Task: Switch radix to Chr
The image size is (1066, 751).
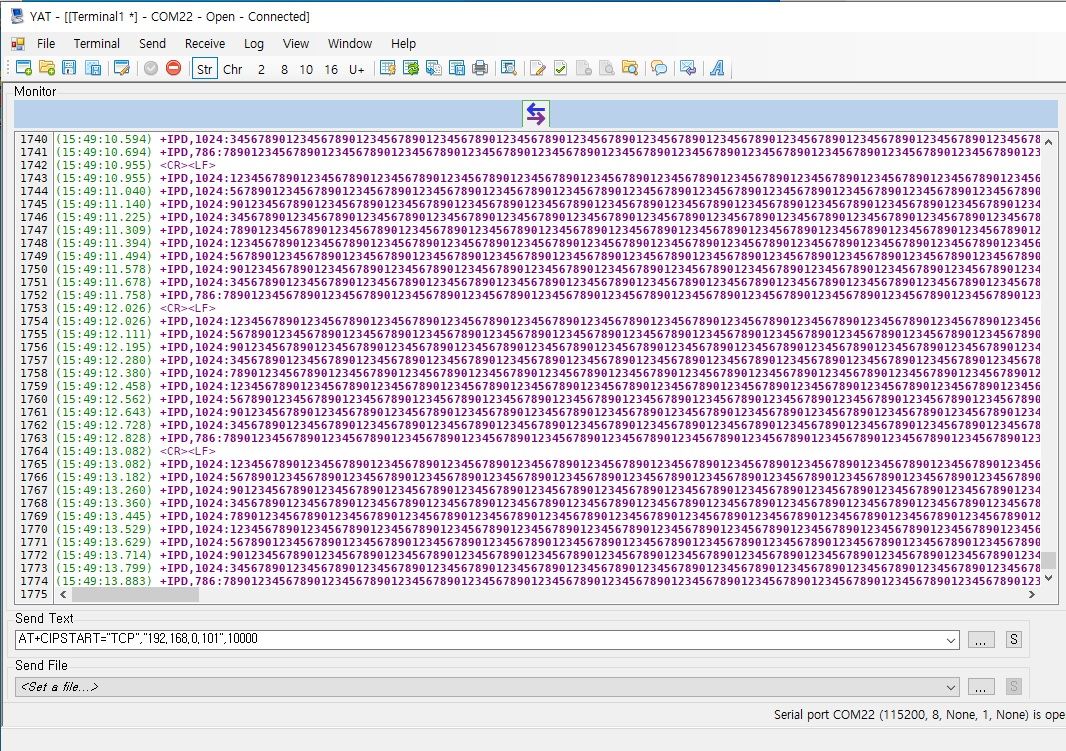Action: click(233, 69)
